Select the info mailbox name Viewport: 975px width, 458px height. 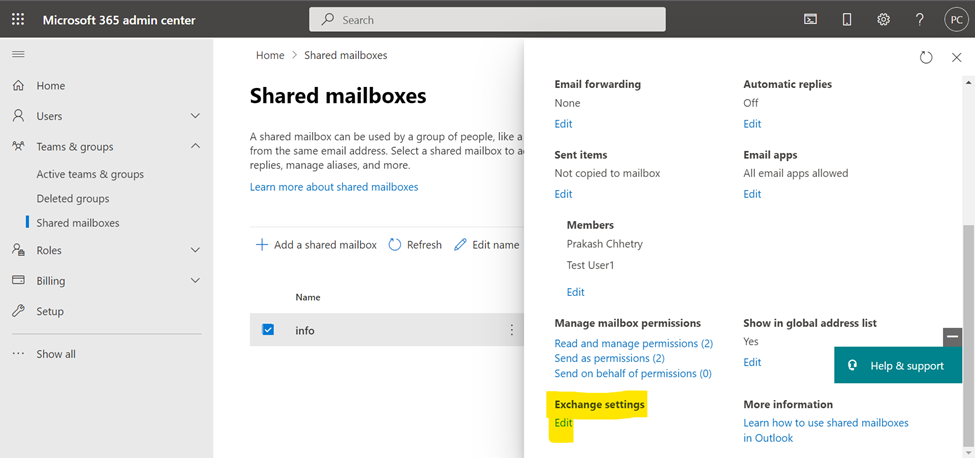[x=305, y=330]
